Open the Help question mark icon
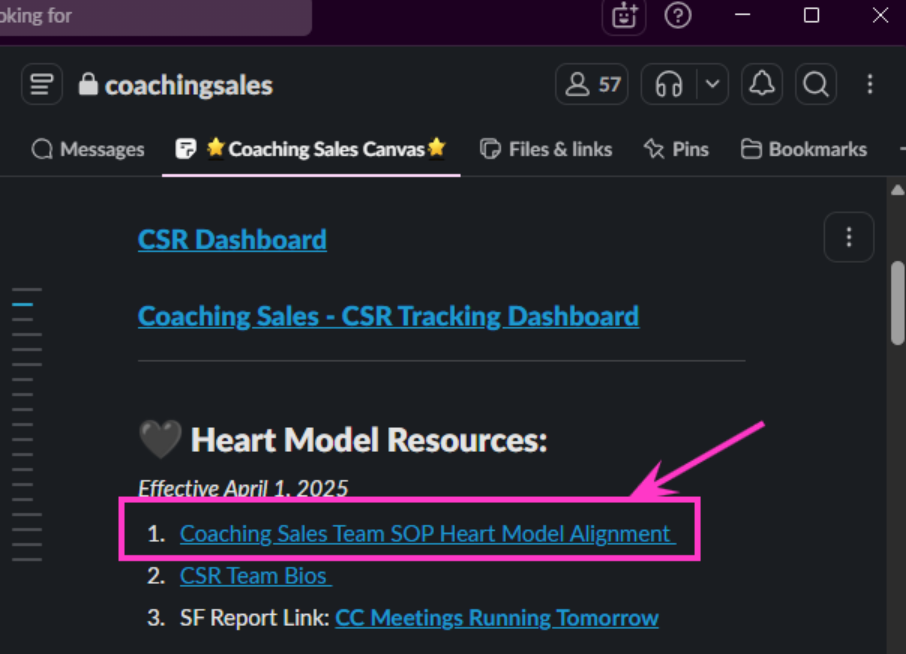The width and height of the screenshot is (906, 654). tap(677, 16)
